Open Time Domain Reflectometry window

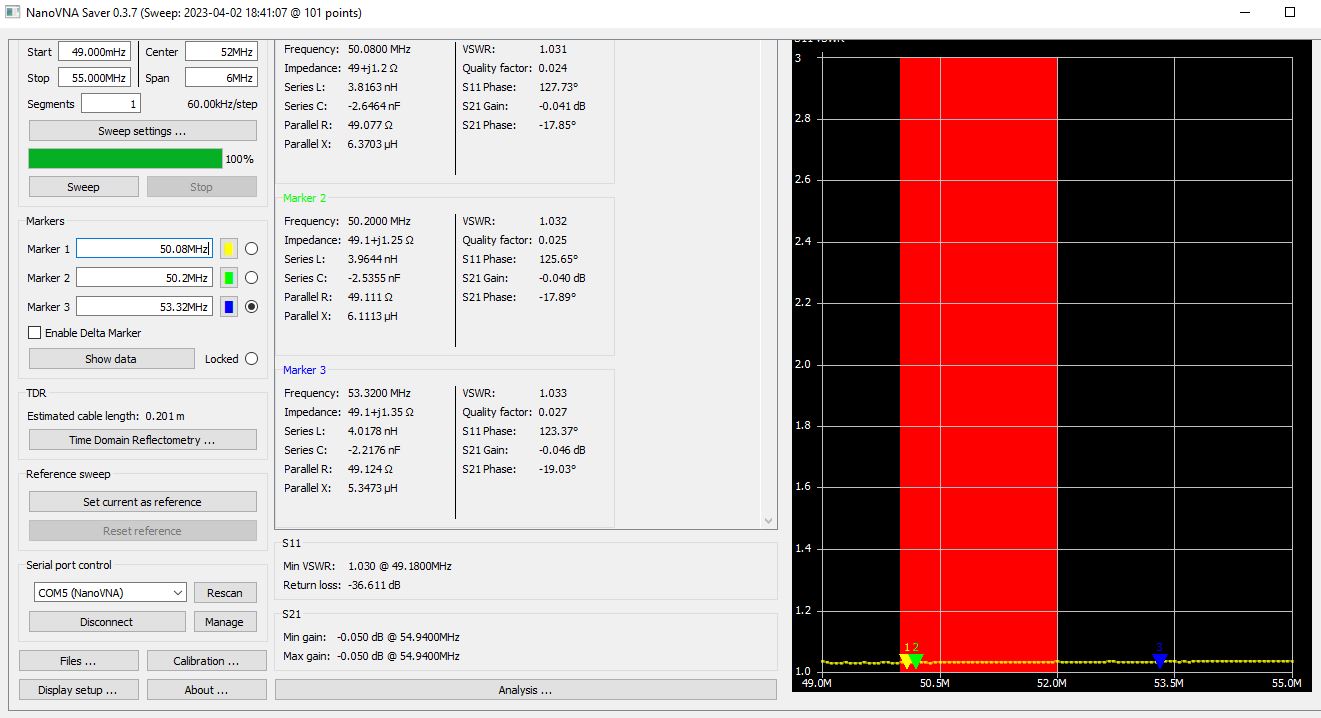coord(142,440)
